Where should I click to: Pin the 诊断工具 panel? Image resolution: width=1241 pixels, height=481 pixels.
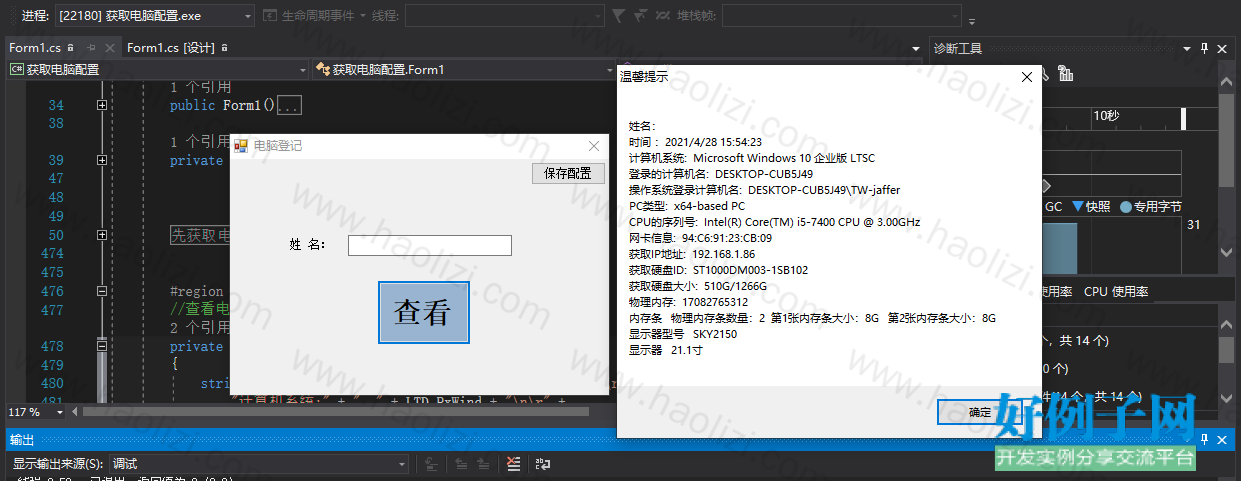pos(1205,47)
